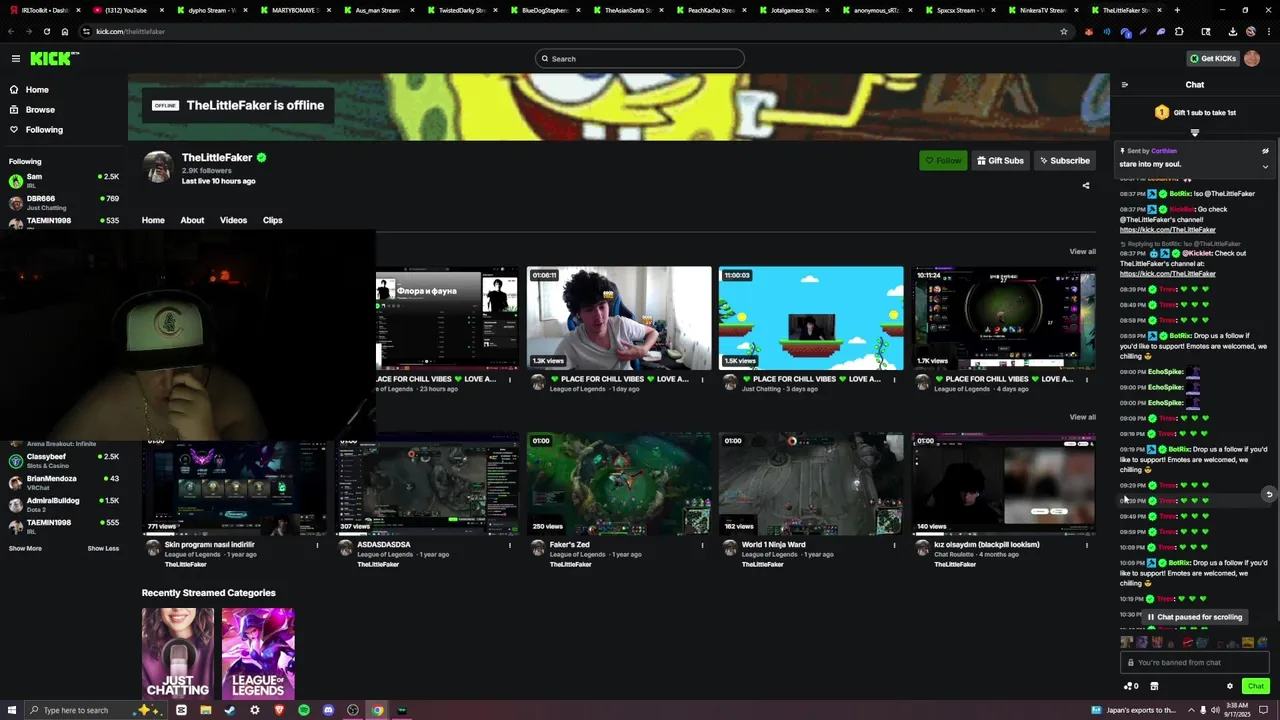Open Discord from the taskbar
The image size is (1280, 720).
328,710
